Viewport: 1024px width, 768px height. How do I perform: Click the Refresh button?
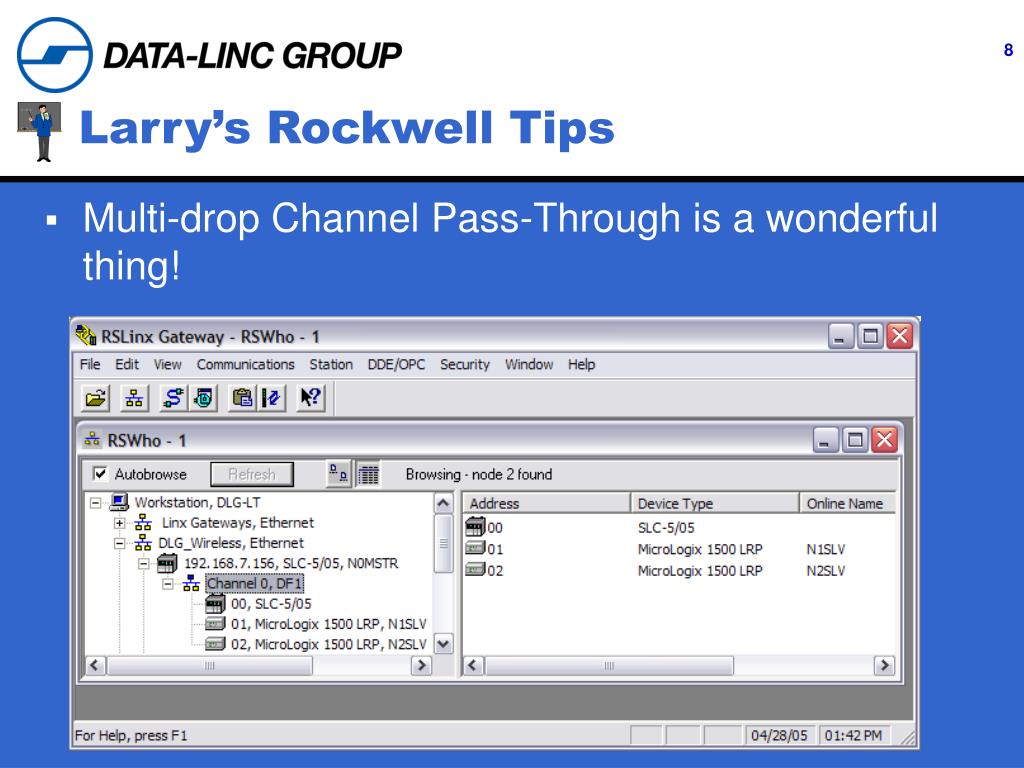[x=252, y=474]
